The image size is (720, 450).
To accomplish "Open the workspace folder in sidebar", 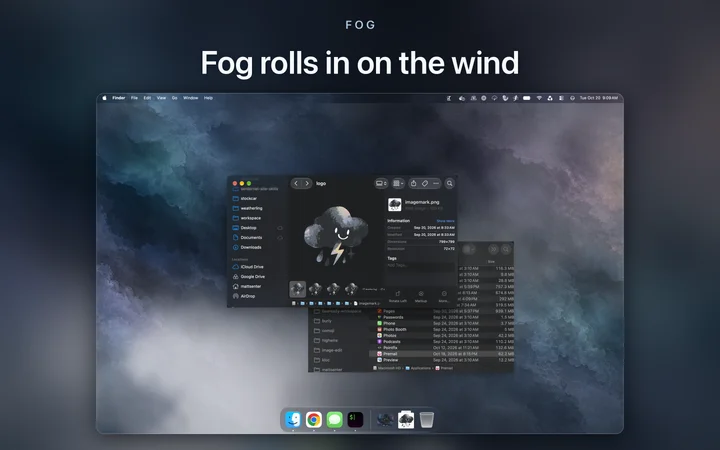I will 247,218.
